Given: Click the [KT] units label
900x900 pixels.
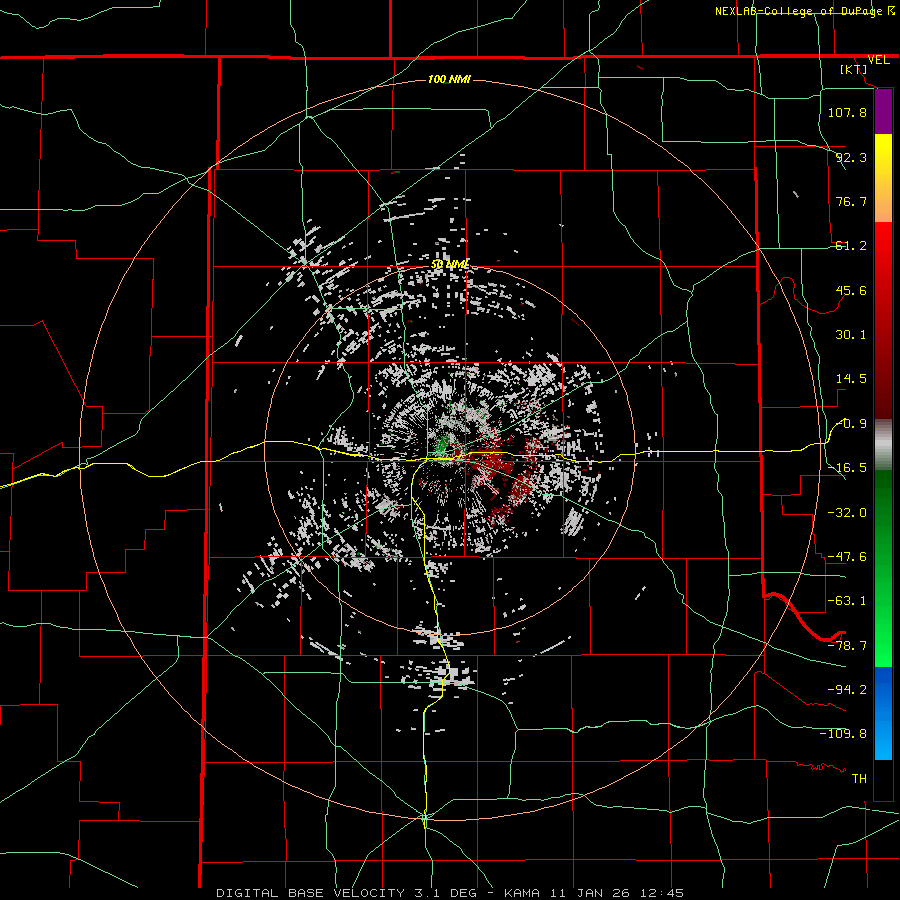Looking at the screenshot, I should tap(854, 69).
